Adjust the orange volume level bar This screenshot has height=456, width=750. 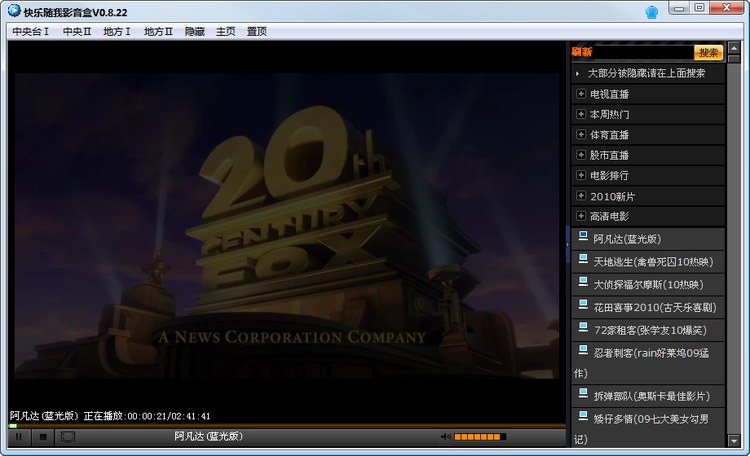click(x=479, y=436)
